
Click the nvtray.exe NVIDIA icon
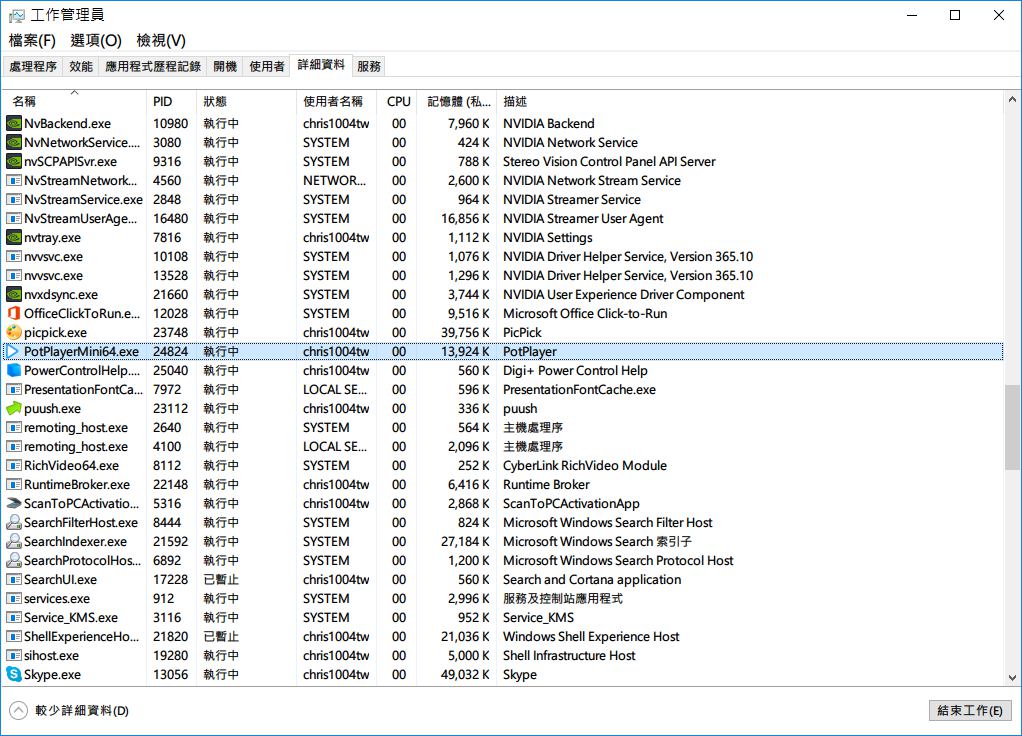click(14, 237)
